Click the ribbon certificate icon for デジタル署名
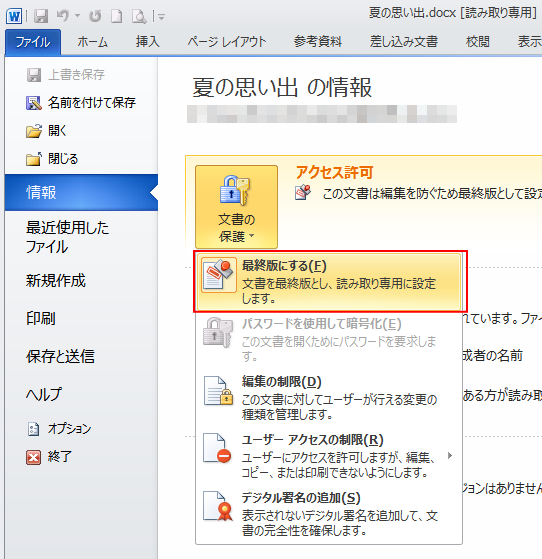This screenshot has height=559, width=542. click(218, 507)
